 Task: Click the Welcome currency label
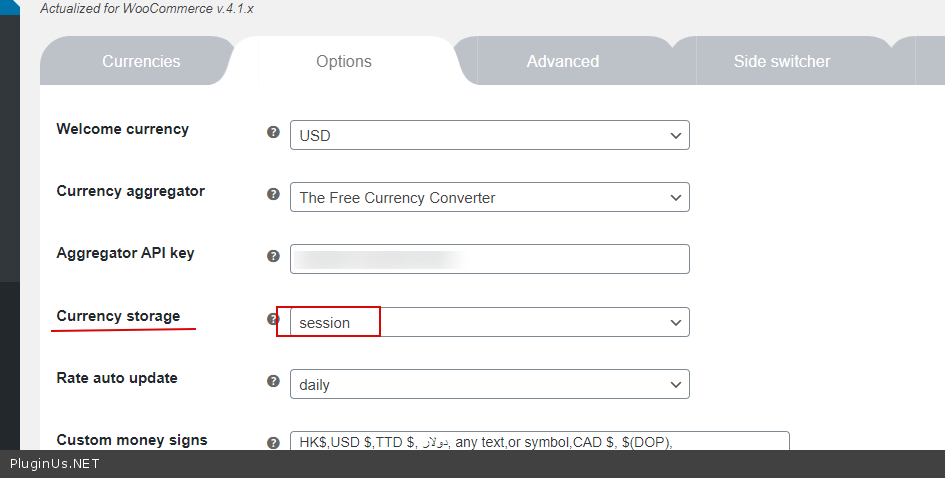coord(122,129)
